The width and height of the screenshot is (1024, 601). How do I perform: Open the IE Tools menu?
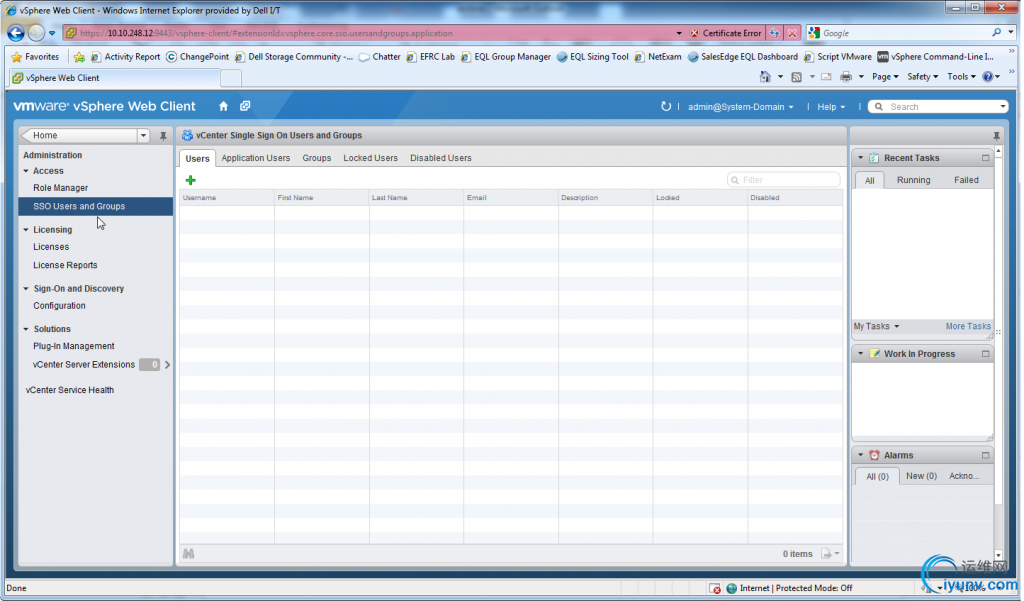(x=961, y=77)
